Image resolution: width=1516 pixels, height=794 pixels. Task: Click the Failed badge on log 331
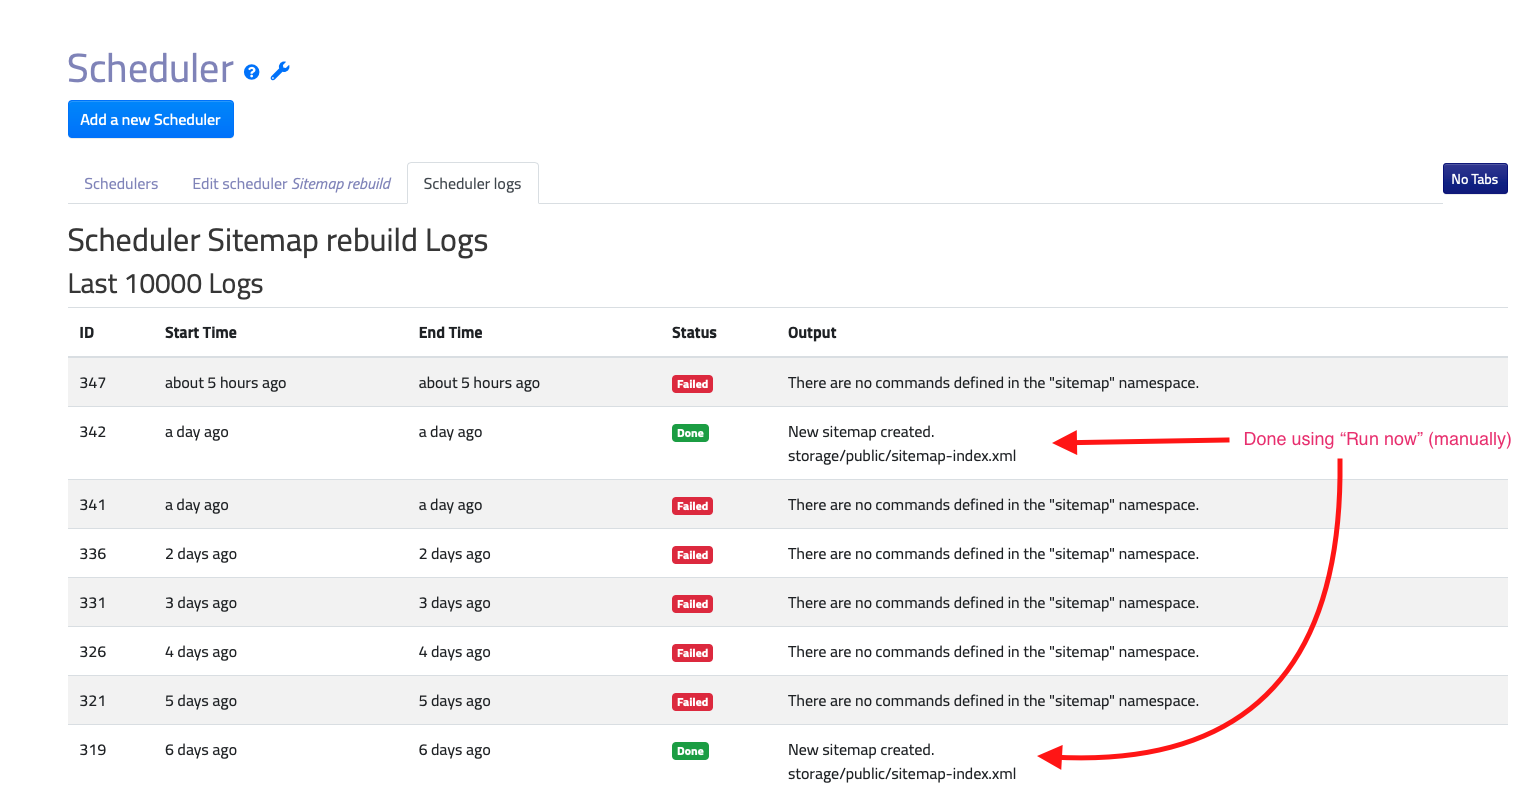pos(692,604)
